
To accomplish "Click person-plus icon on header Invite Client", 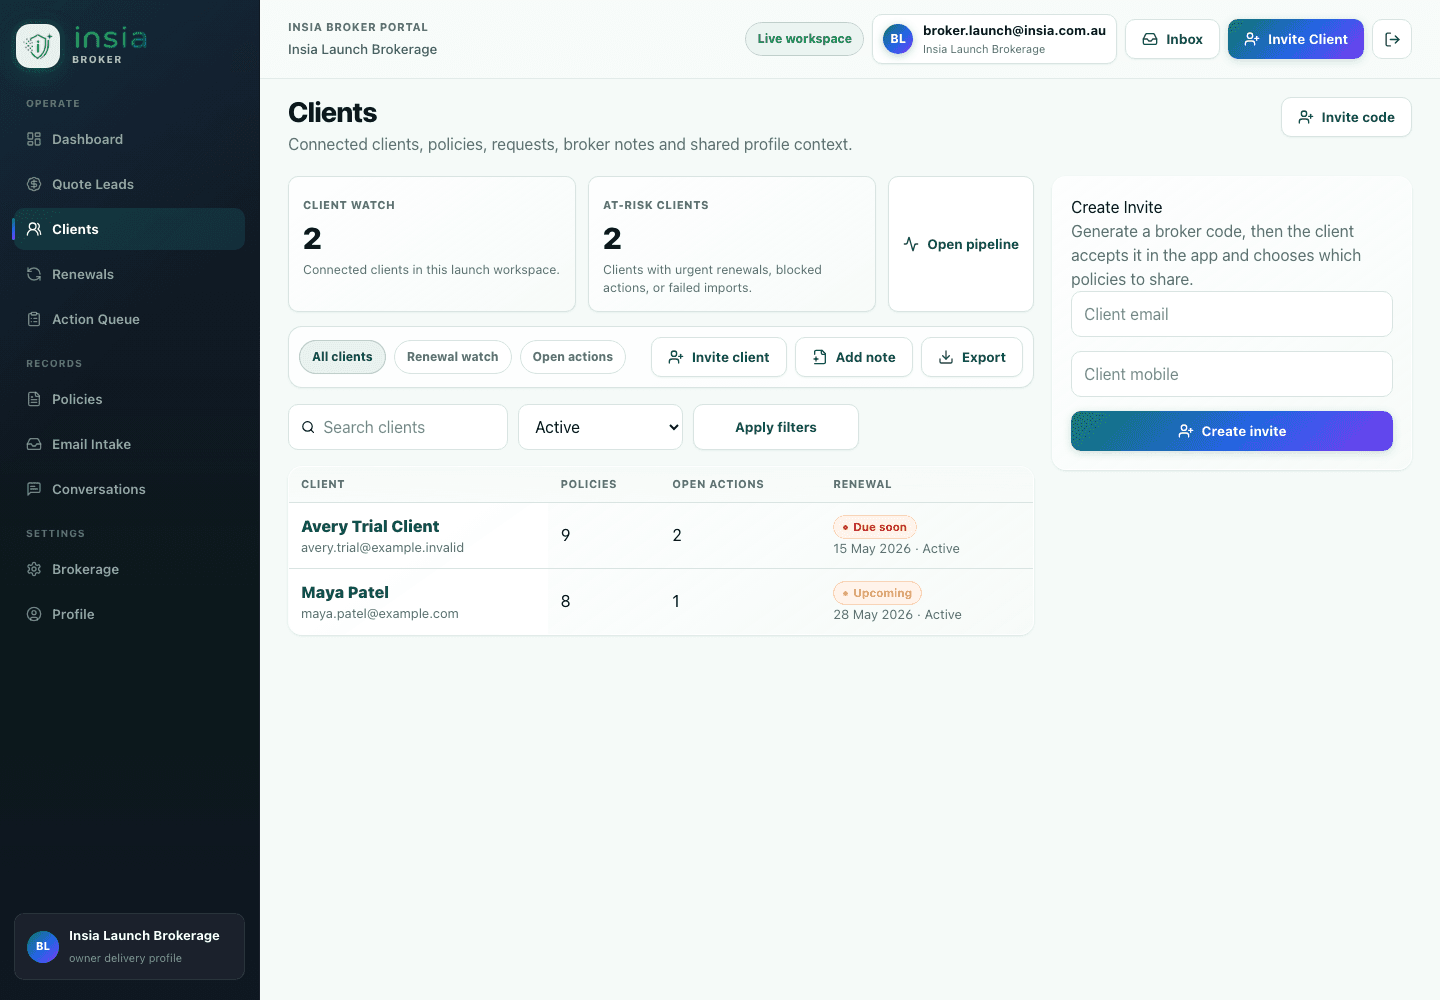I will [1252, 39].
